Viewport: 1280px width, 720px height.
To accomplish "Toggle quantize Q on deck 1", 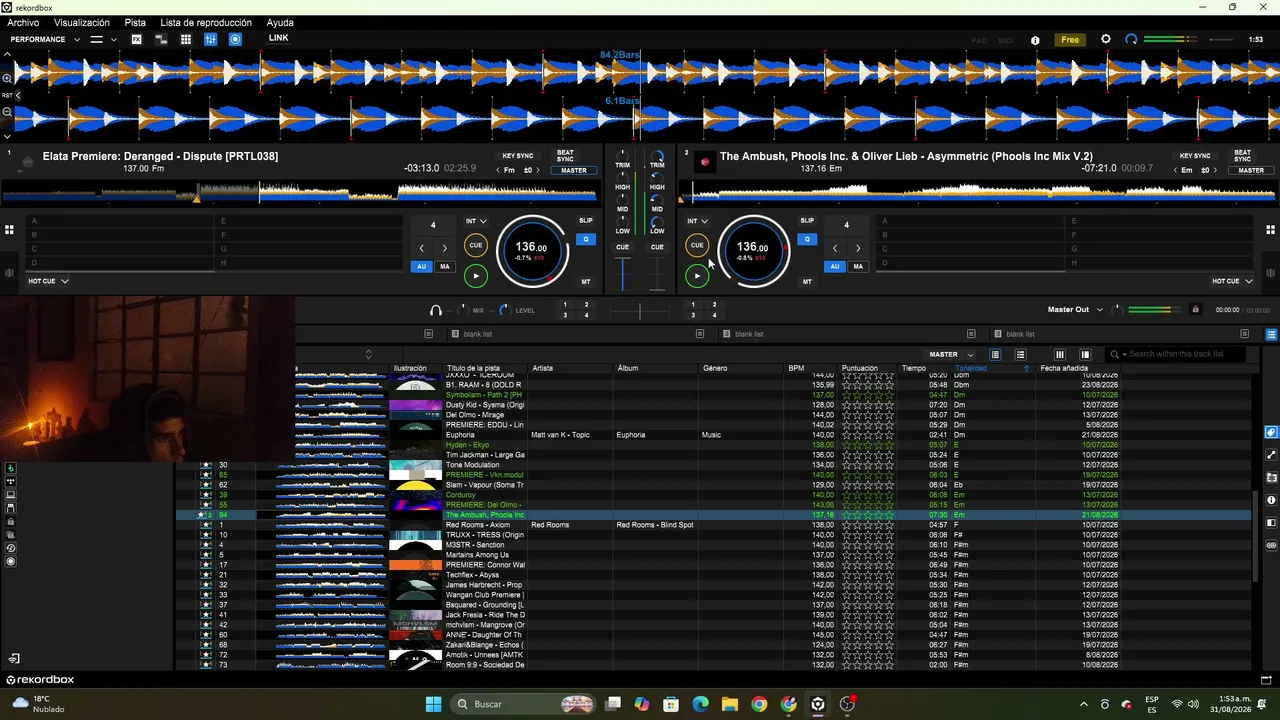I will tap(586, 239).
